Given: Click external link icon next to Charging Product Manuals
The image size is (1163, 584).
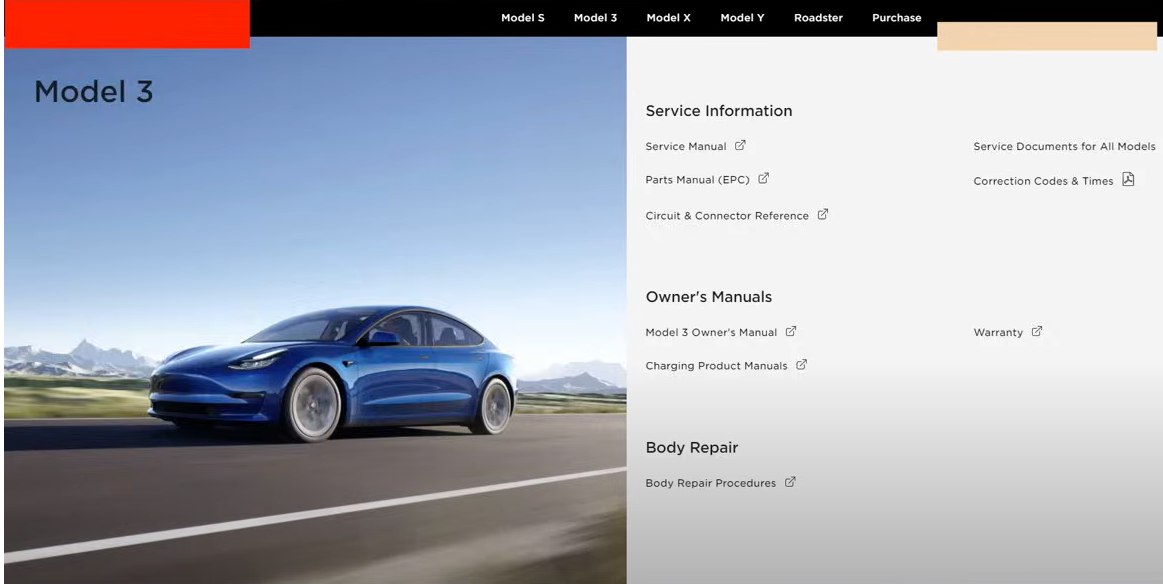Looking at the screenshot, I should pyautogui.click(x=801, y=365).
